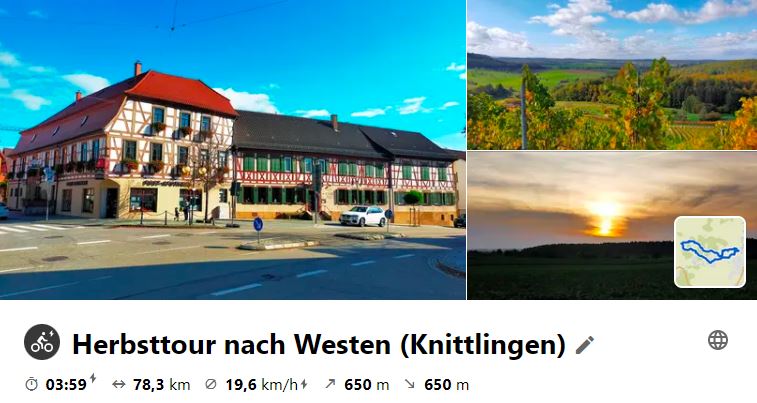Click the e-bike sport type icon
Viewport: 757px width, 403px height.
pos(42,342)
